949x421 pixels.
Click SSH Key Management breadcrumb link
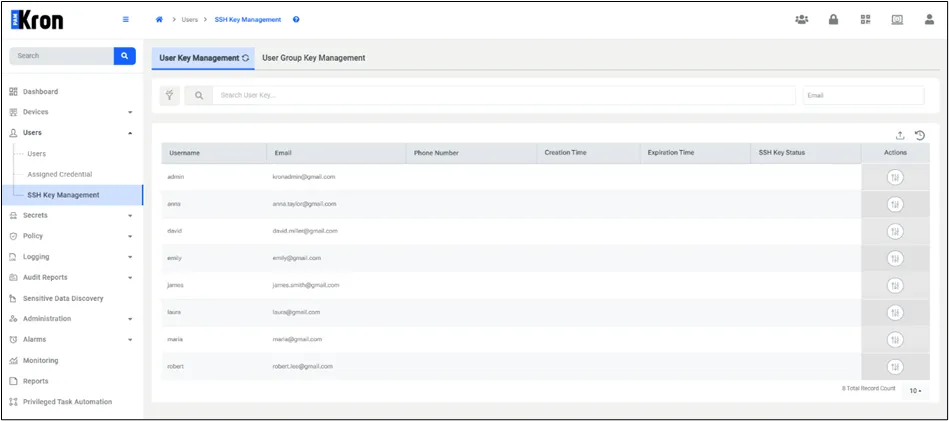coord(248,20)
